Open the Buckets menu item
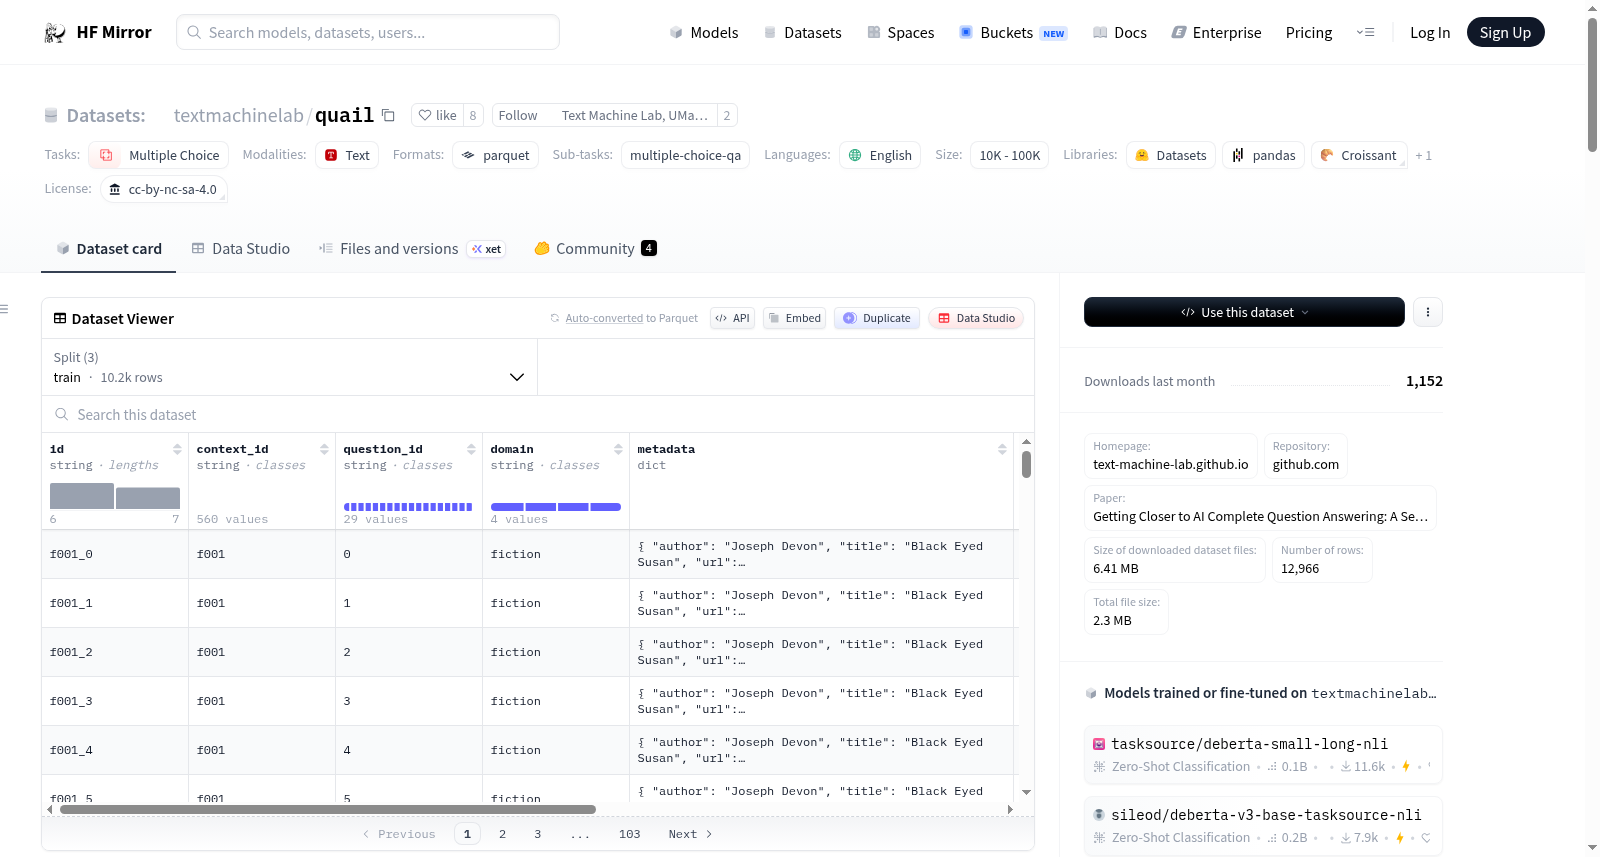Screen dimensions: 1600x857 click(x=1013, y=33)
